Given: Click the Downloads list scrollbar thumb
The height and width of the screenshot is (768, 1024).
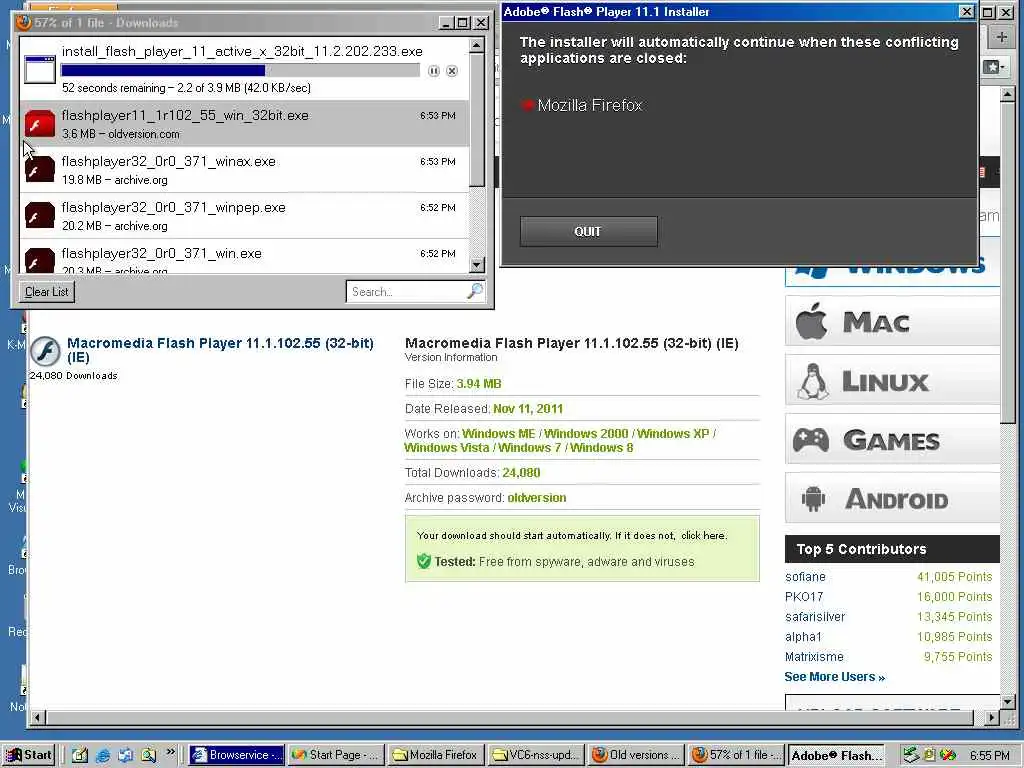Looking at the screenshot, I should 477,121.
